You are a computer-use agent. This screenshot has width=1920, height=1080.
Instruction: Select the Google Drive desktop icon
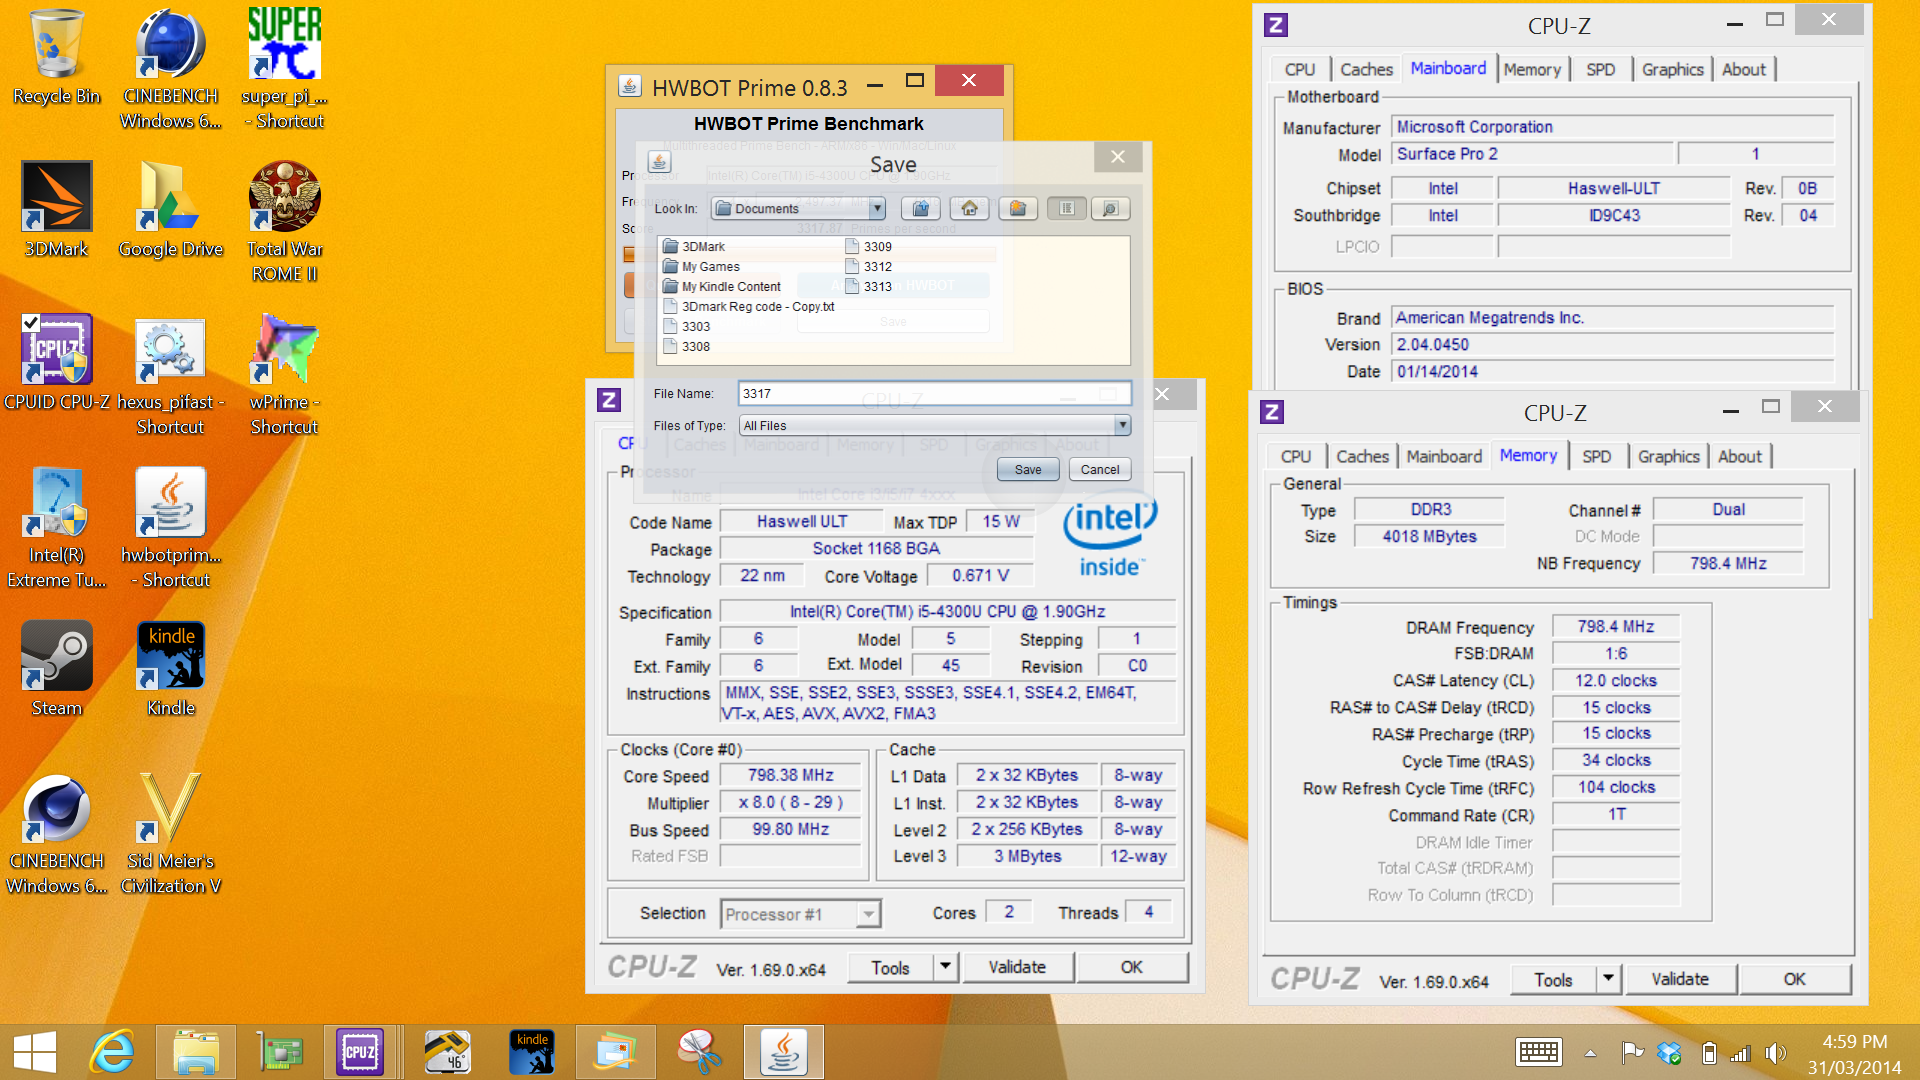pos(171,210)
